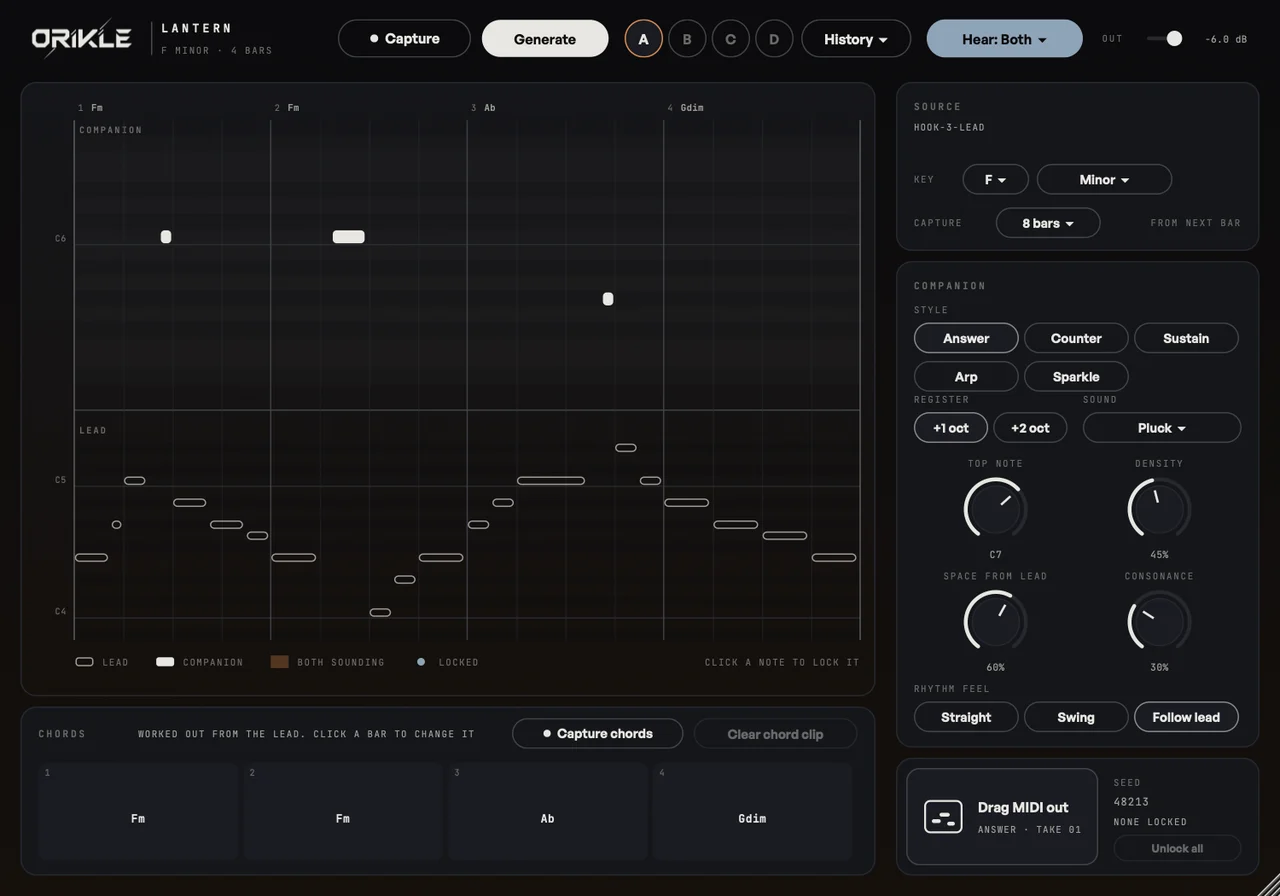The width and height of the screenshot is (1280, 896).
Task: Click the Density knob
Action: [x=1160, y=509]
